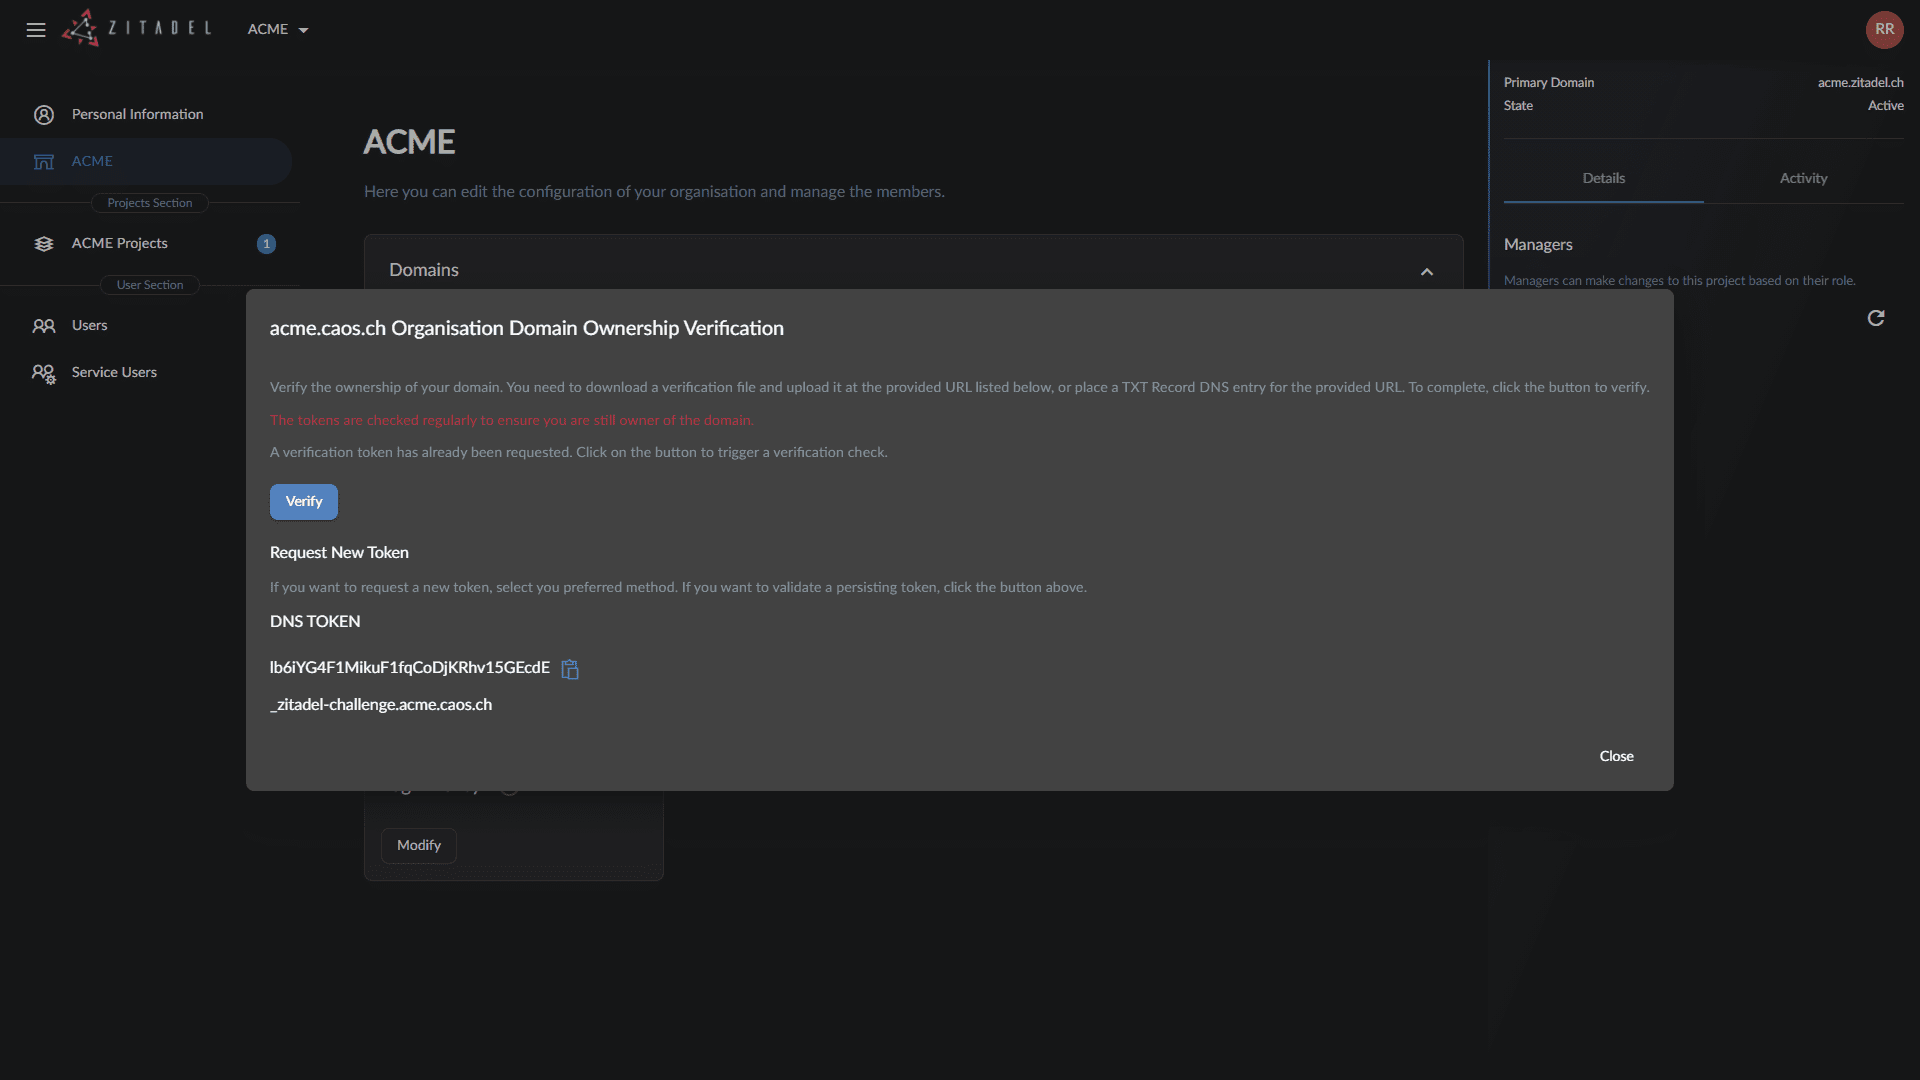Image resolution: width=1920 pixels, height=1080 pixels.
Task: Select the Details tab
Action: pos(1603,178)
